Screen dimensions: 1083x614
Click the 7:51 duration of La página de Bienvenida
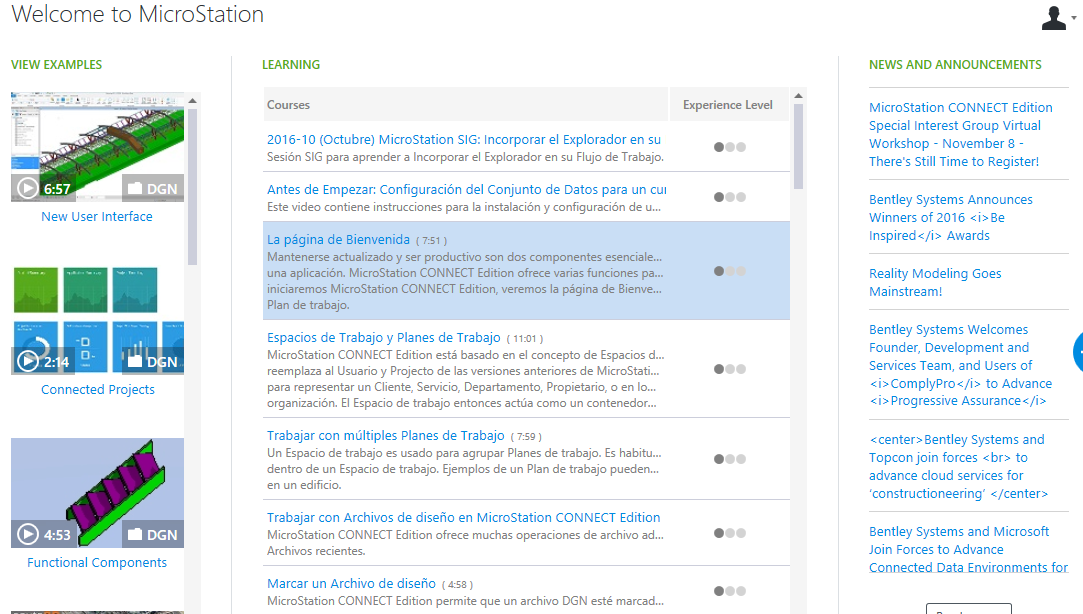click(x=431, y=241)
